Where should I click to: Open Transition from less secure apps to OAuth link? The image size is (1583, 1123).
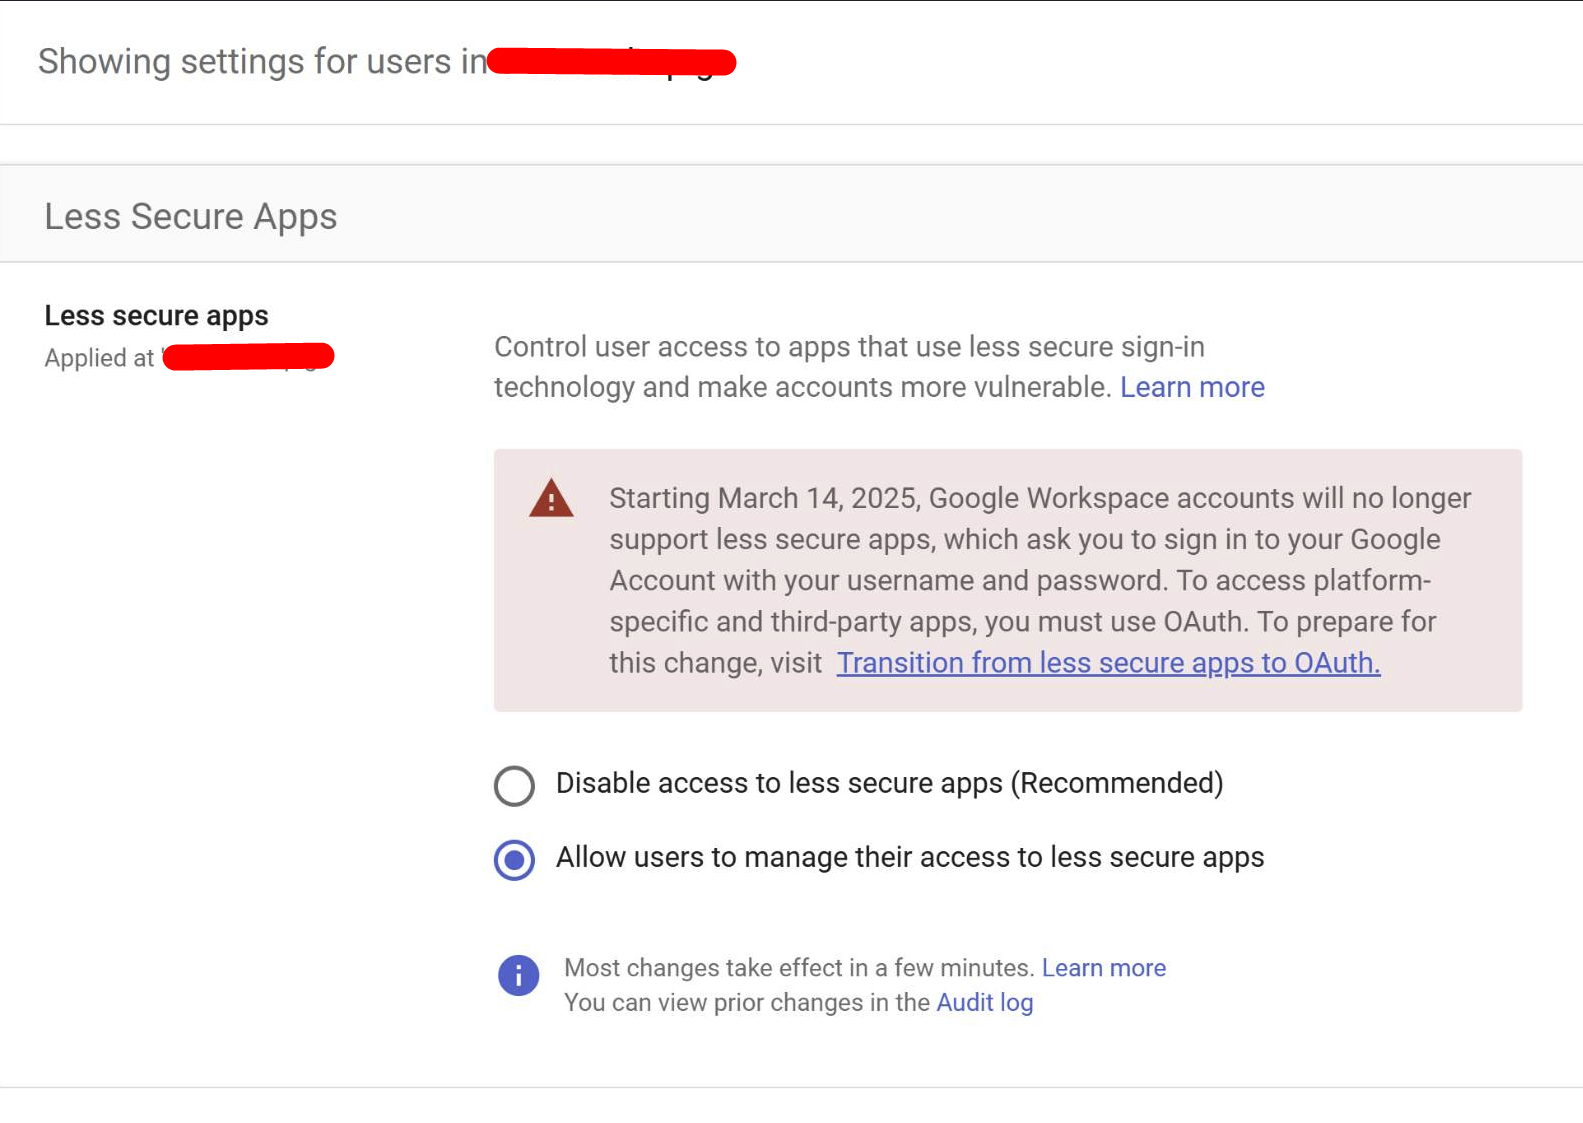point(1108,663)
